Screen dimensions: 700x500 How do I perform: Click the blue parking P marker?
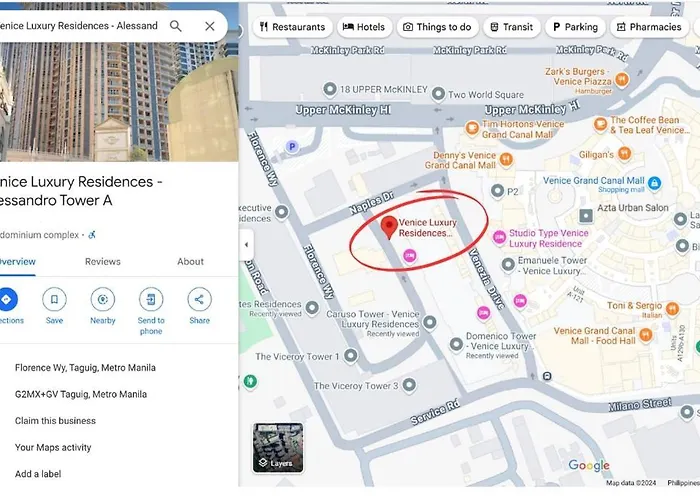(292, 146)
